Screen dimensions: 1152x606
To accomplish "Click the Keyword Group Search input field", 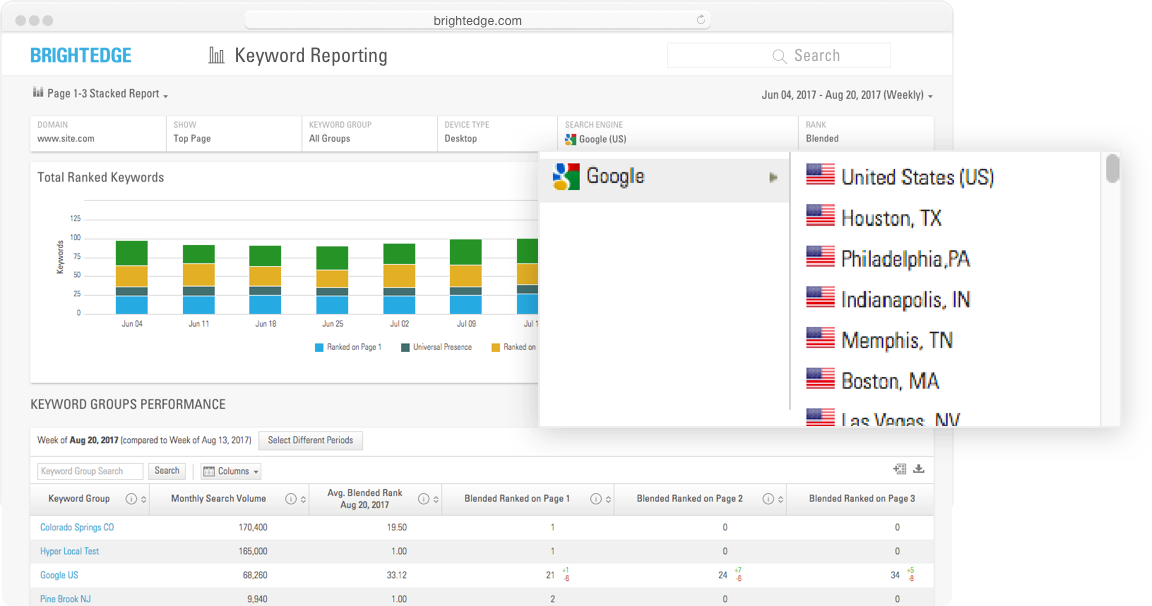I will (x=90, y=471).
